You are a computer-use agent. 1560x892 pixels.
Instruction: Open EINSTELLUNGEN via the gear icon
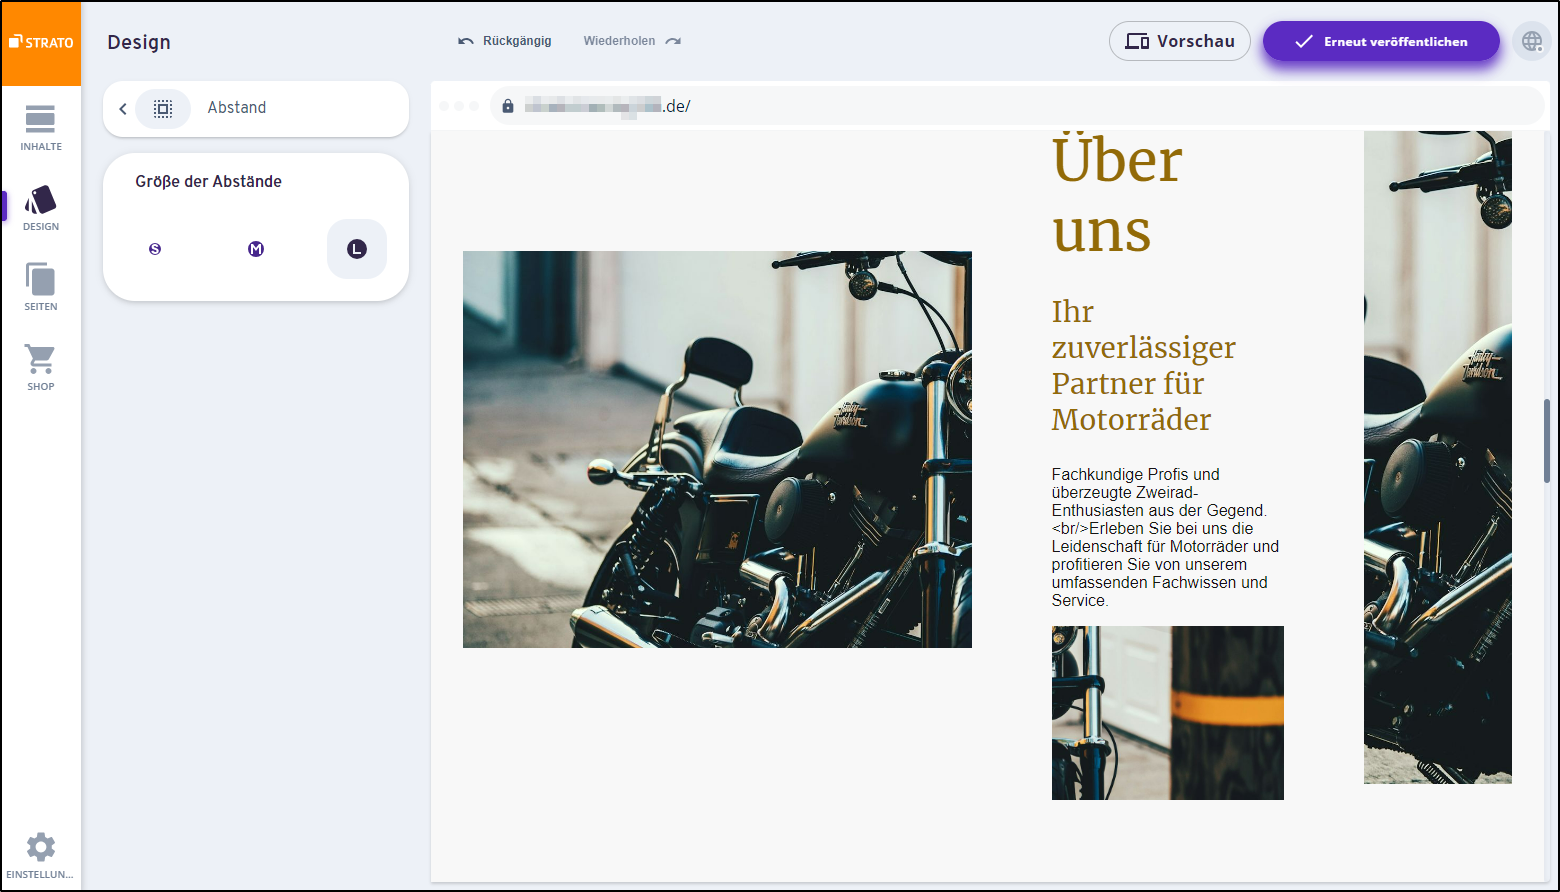point(41,845)
